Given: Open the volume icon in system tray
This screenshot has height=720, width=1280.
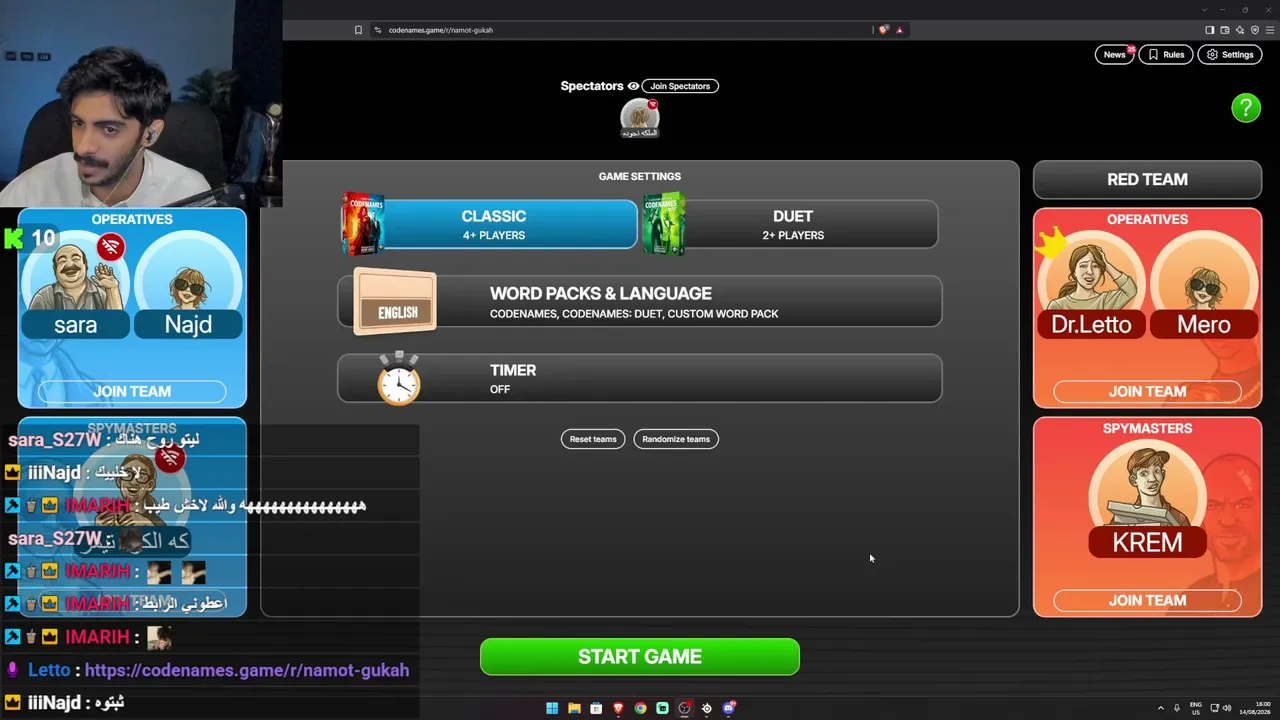Looking at the screenshot, I should pyautogui.click(x=1227, y=708).
